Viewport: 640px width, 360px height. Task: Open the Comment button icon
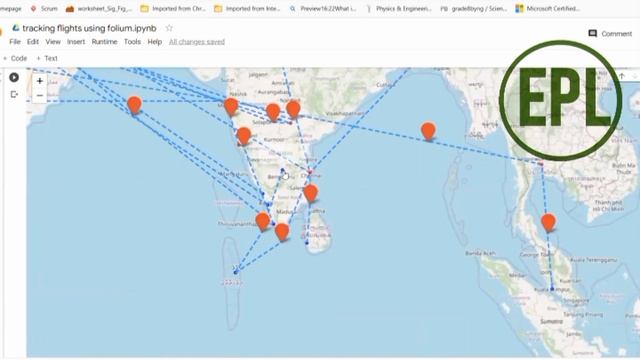593,33
